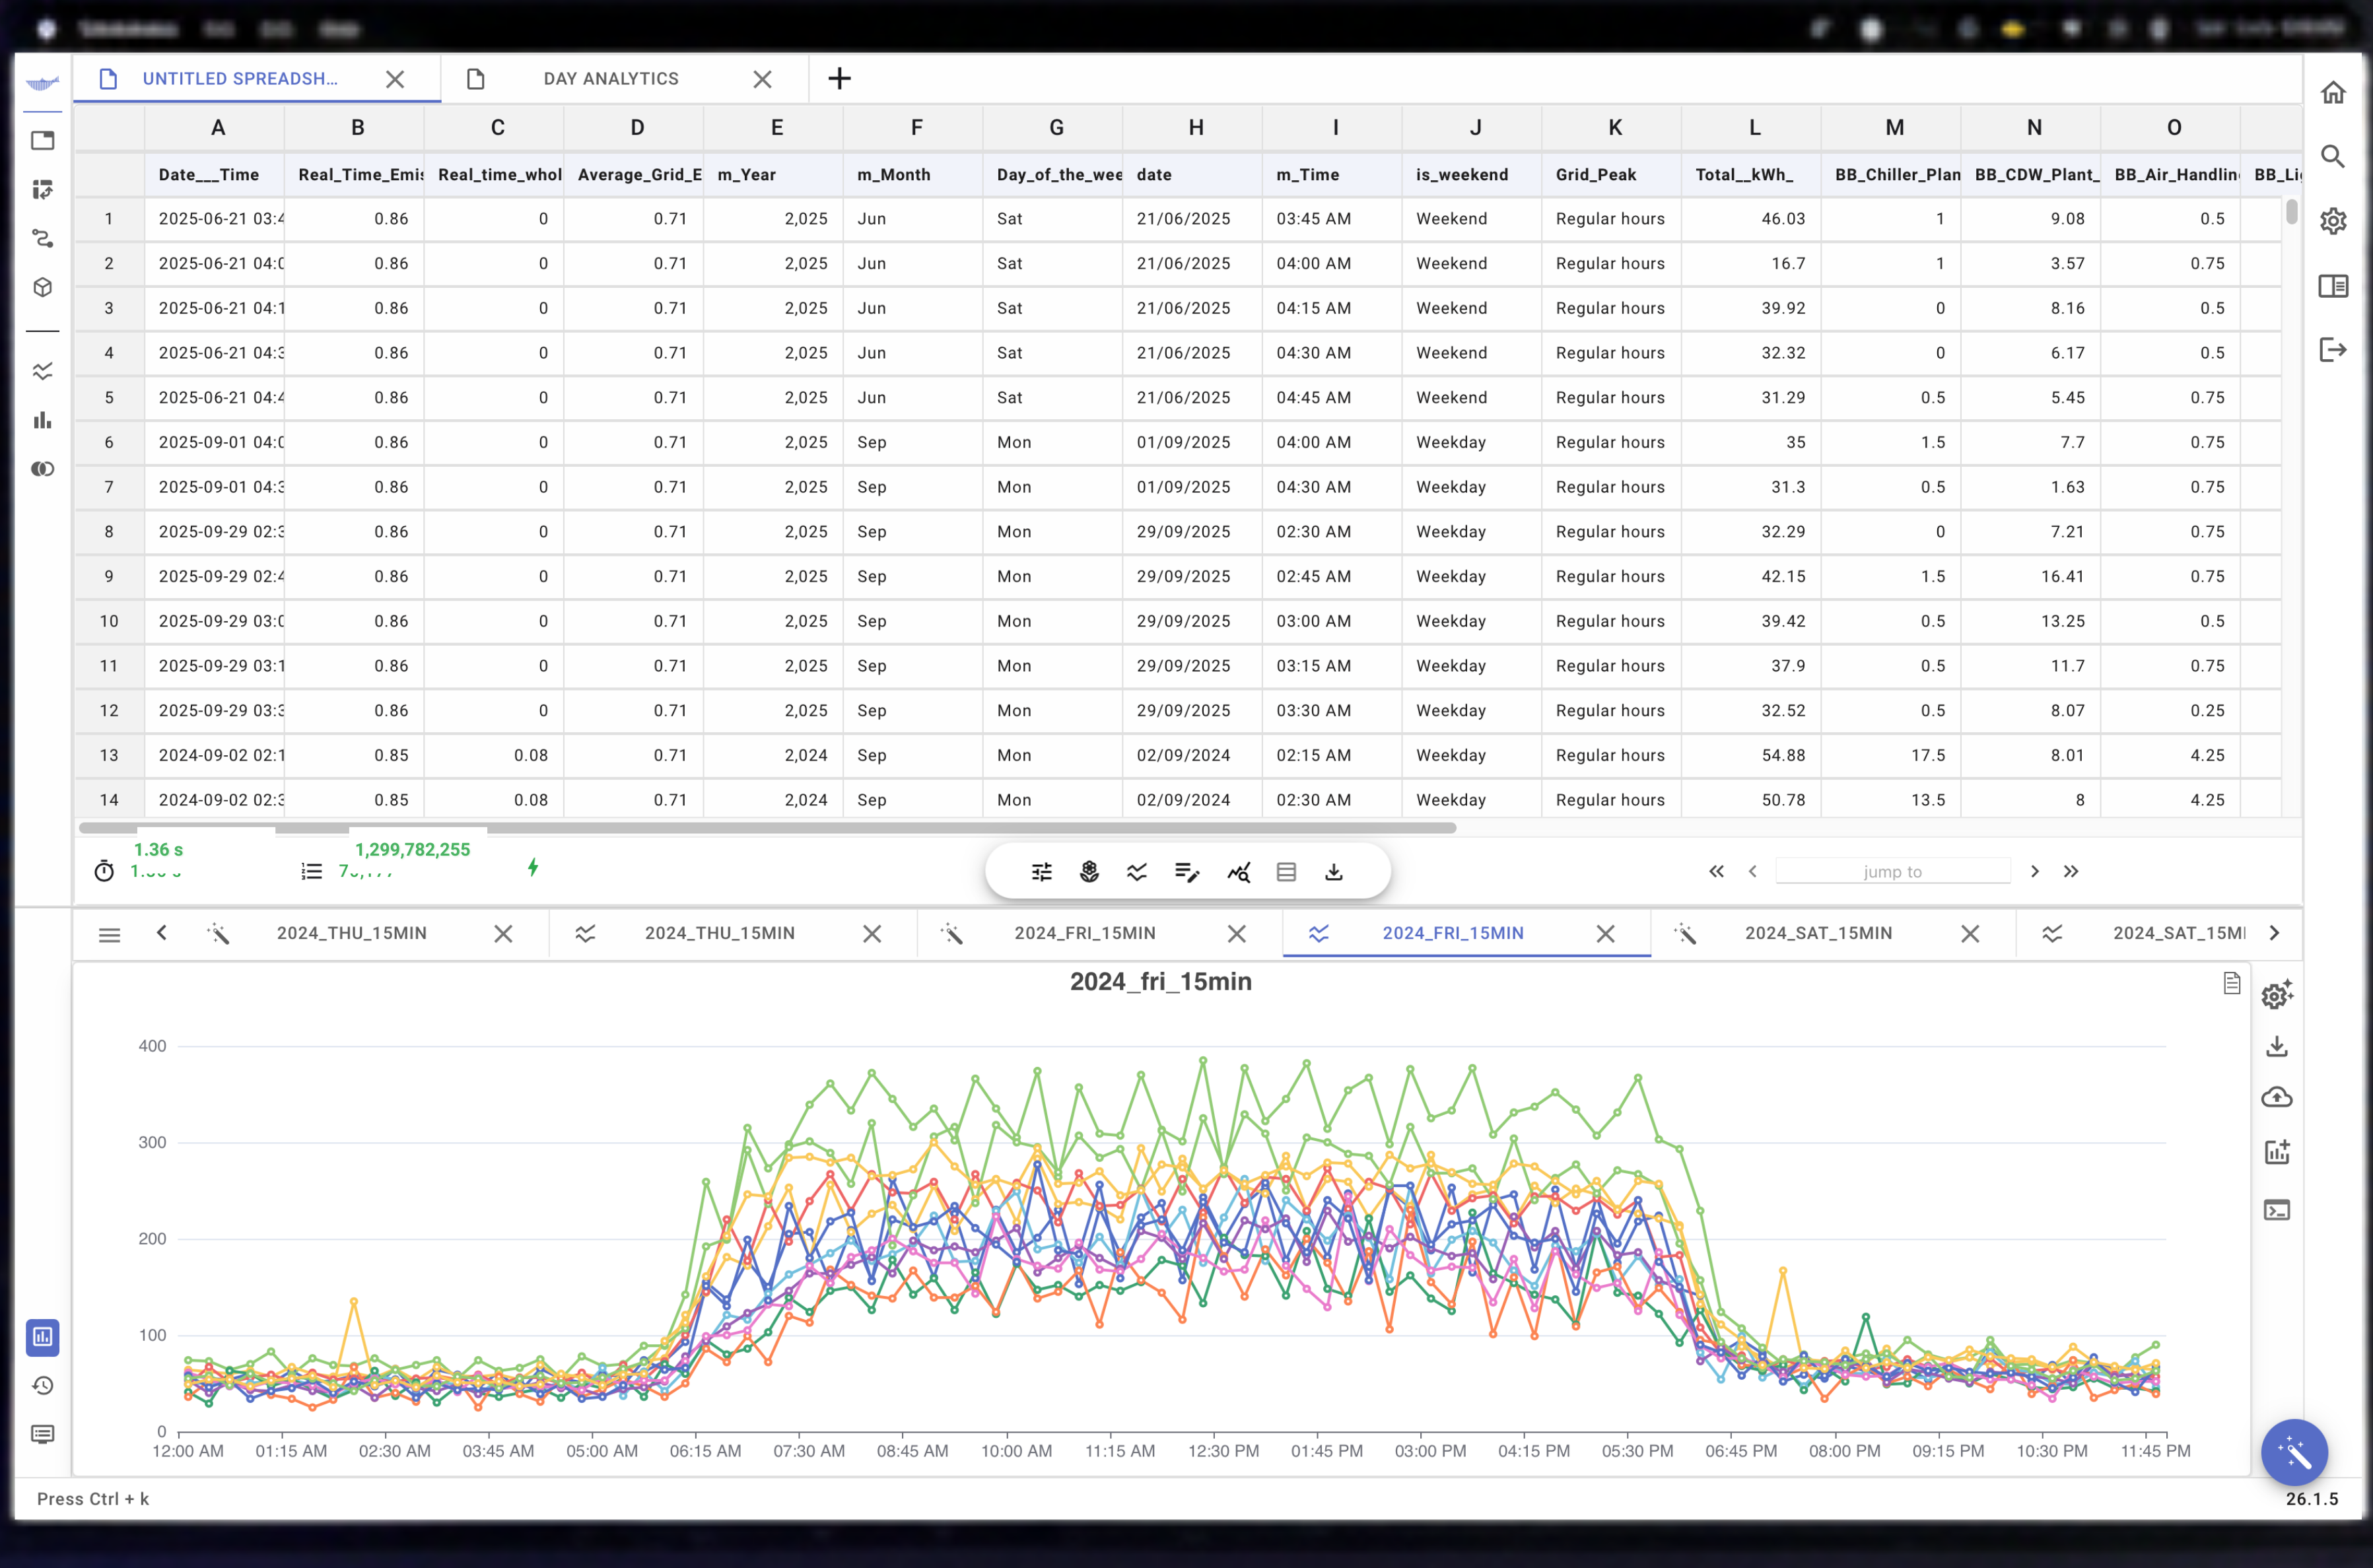The image size is (2373, 1568).
Task: Go to previous table page
Action: [1753, 871]
